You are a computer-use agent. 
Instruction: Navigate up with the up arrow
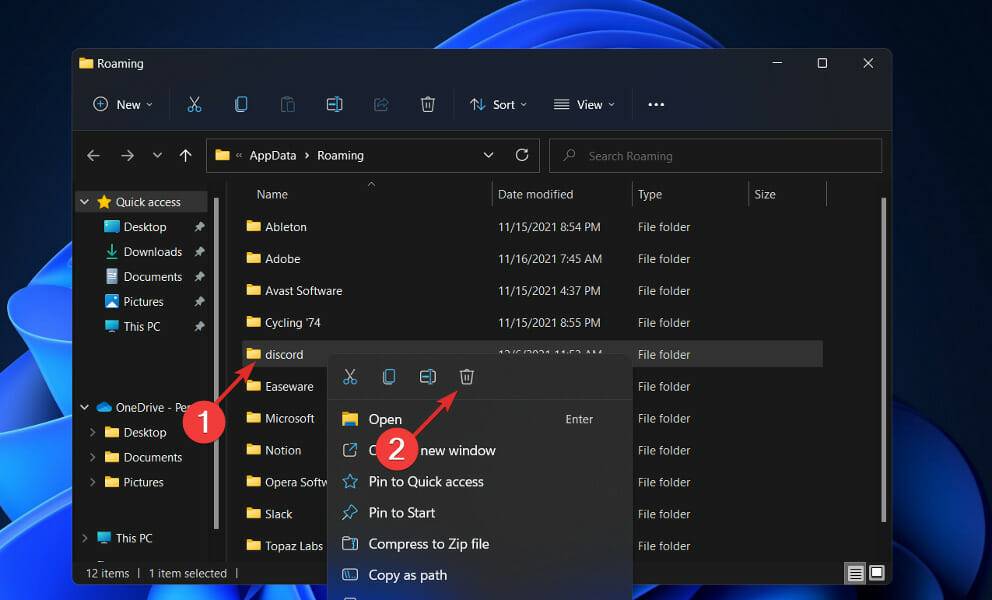point(186,155)
